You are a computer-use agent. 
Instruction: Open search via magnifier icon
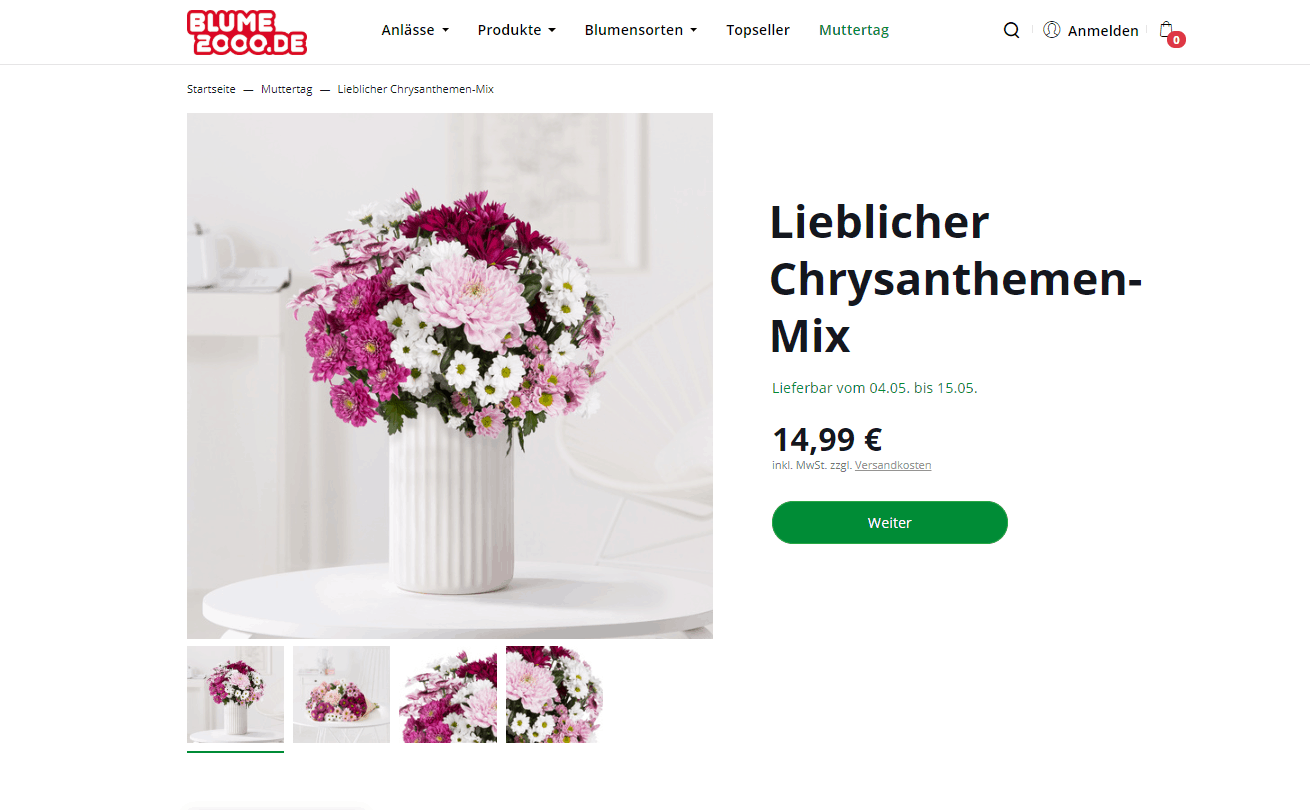pyautogui.click(x=1011, y=30)
